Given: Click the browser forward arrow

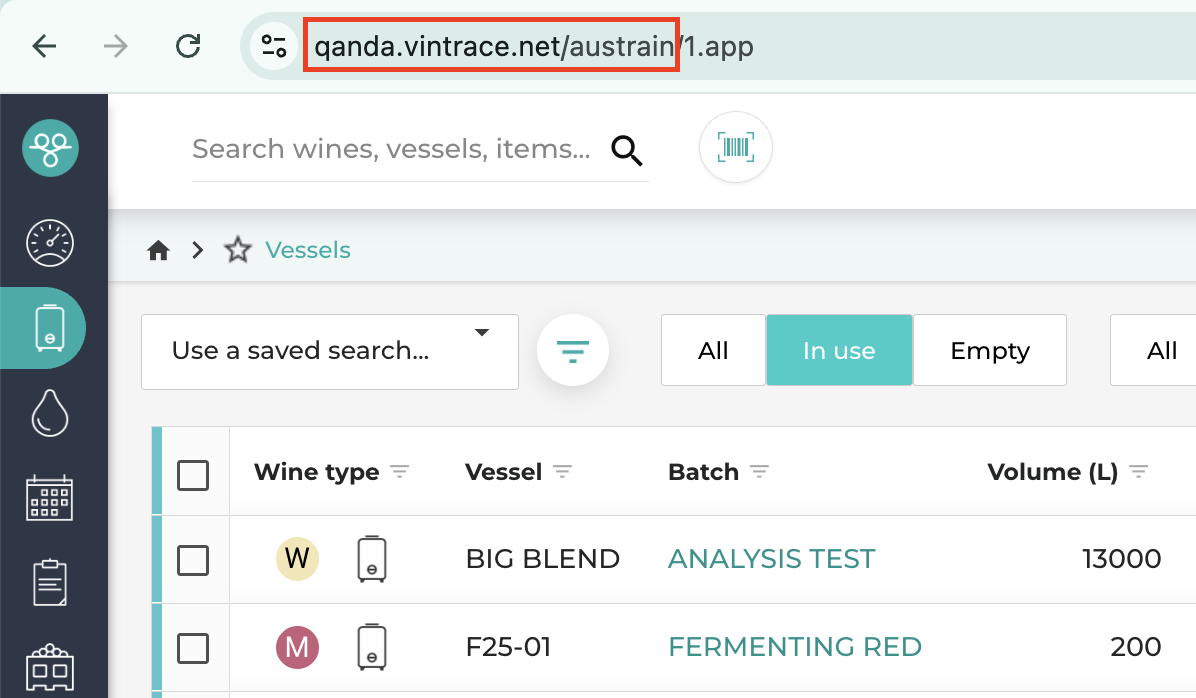Looking at the screenshot, I should pos(116,47).
